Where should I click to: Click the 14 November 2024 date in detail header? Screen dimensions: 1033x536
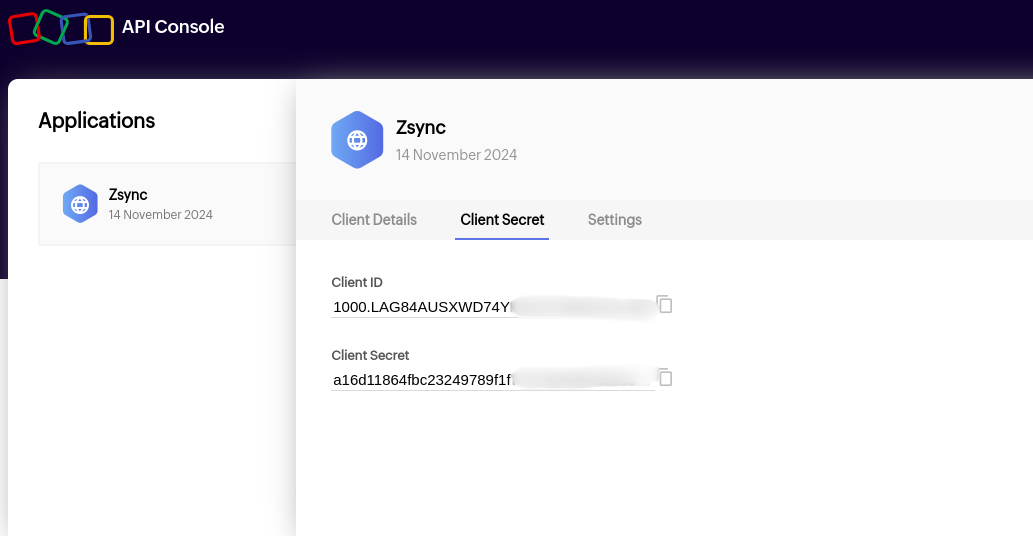(456, 155)
